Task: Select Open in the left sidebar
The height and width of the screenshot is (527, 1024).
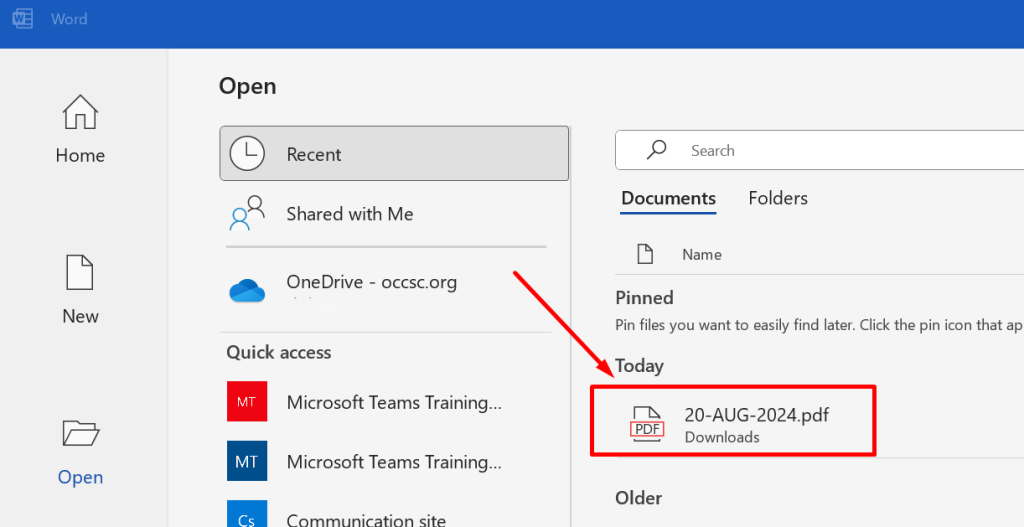Action: point(80,453)
